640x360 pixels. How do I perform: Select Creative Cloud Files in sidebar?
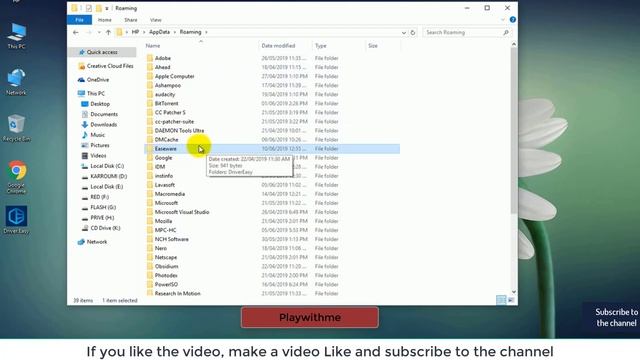(x=106, y=66)
